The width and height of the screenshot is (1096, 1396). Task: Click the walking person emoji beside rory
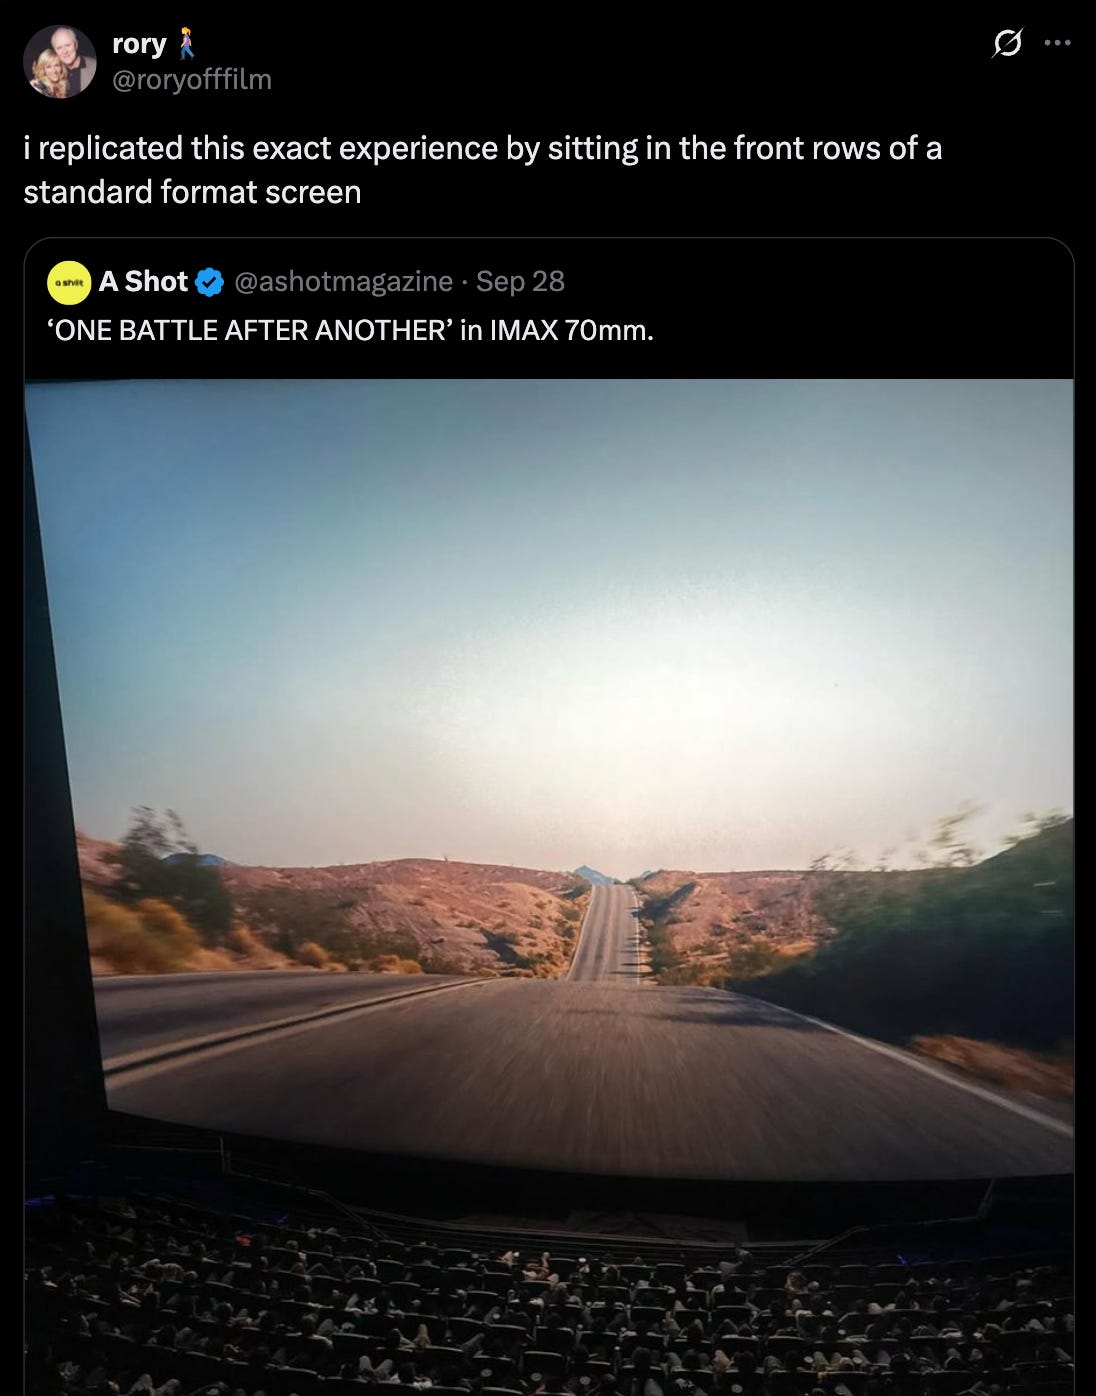(186, 44)
